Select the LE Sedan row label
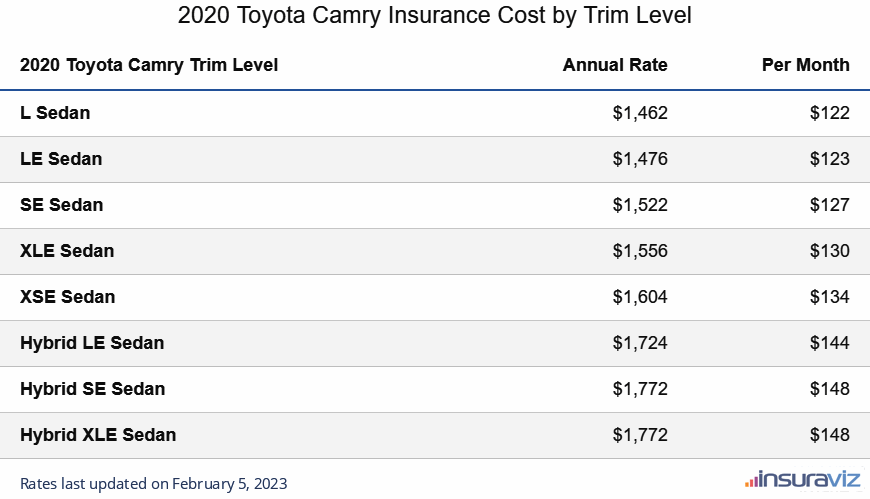The image size is (870, 499). (61, 159)
